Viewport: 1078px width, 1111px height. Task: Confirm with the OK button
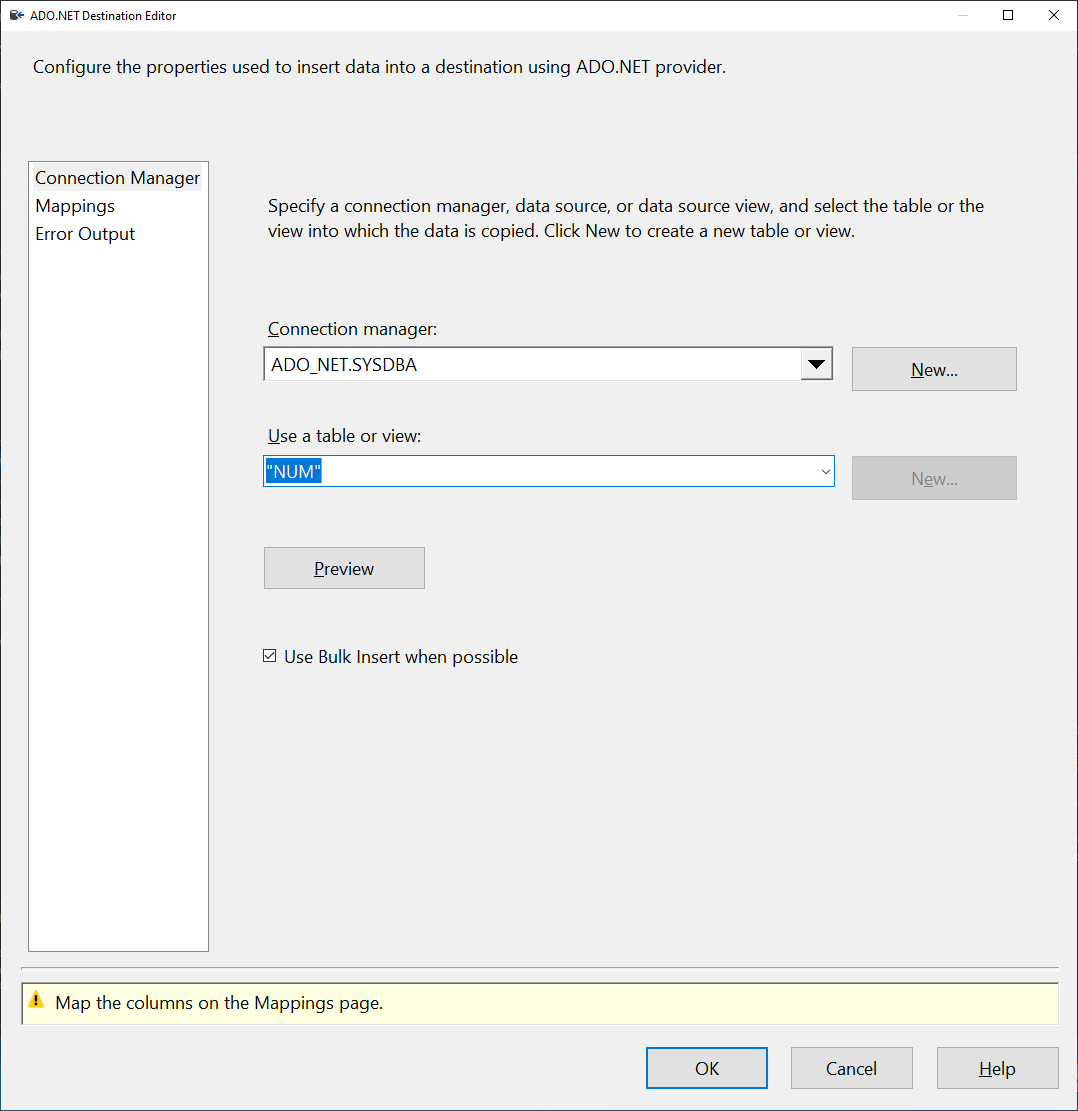point(707,1068)
